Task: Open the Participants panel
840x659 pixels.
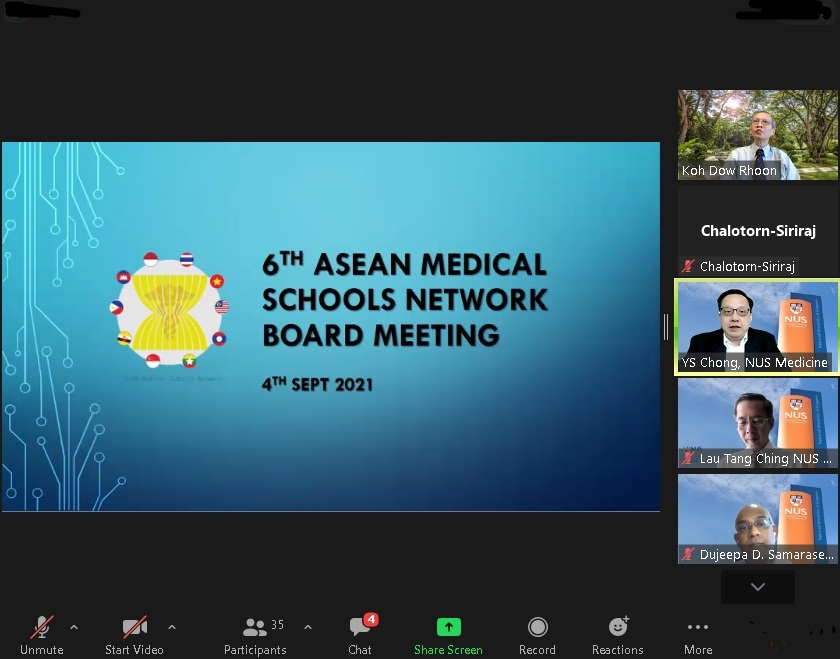Action: (x=255, y=628)
